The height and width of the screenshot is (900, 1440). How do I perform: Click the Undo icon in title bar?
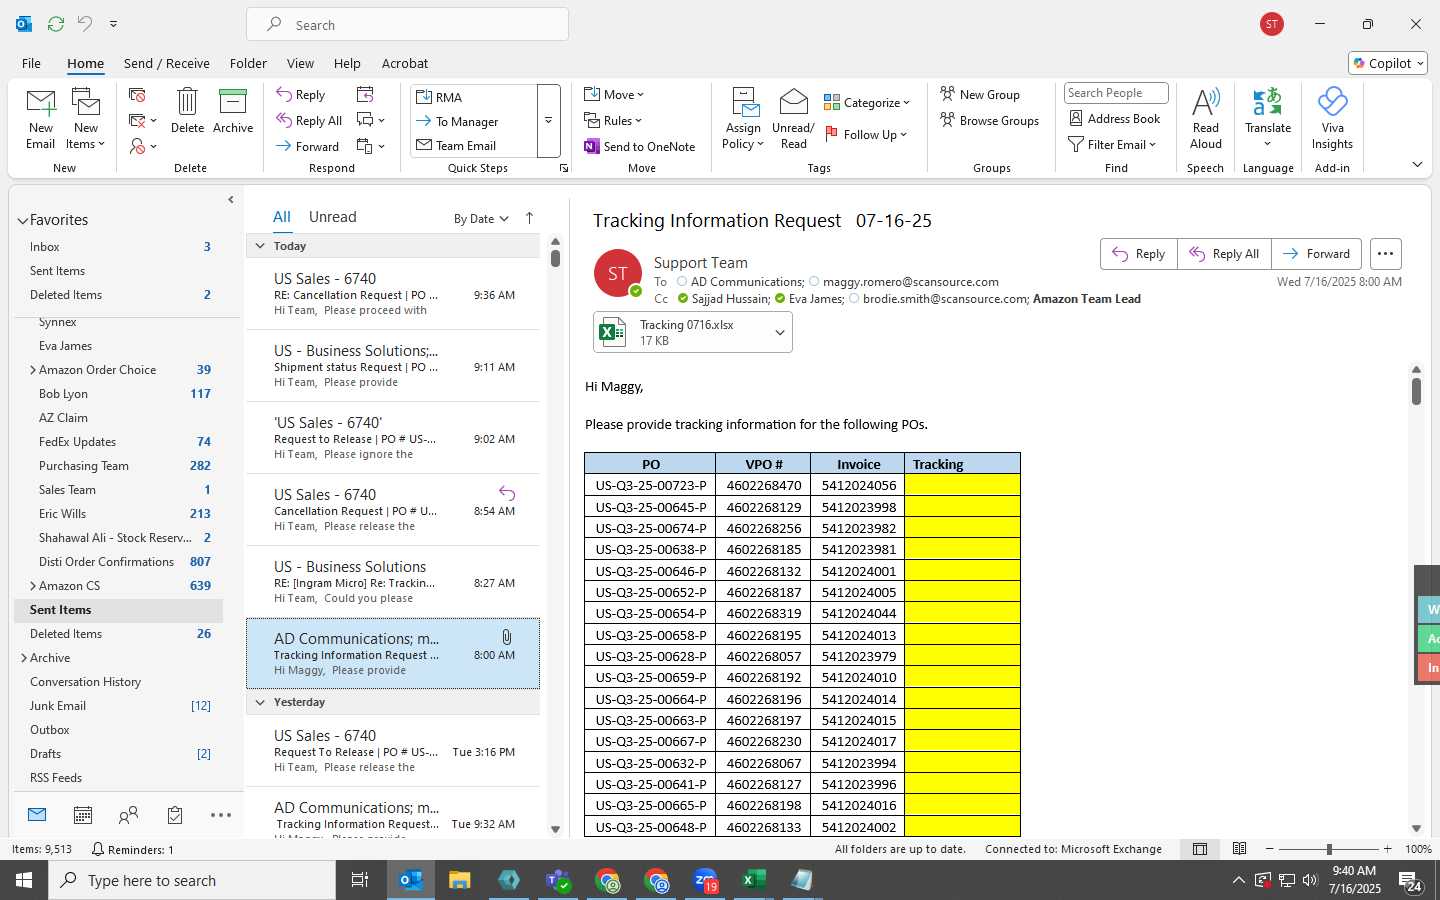(85, 23)
